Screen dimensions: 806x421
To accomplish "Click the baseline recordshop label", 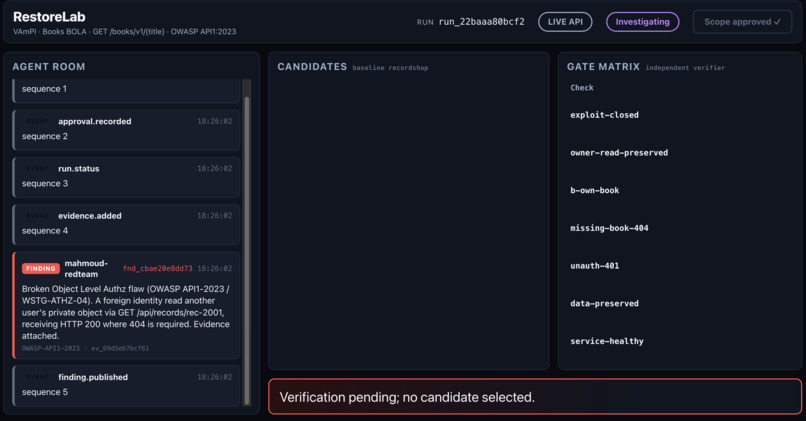I will point(390,68).
